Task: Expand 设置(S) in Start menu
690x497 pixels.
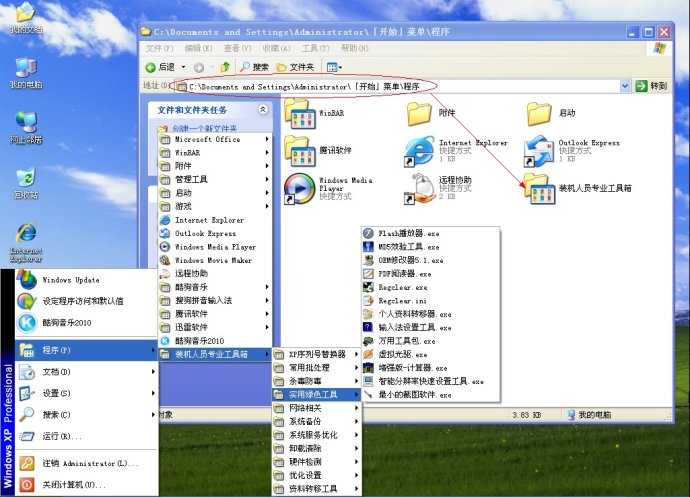Action: pos(86,393)
